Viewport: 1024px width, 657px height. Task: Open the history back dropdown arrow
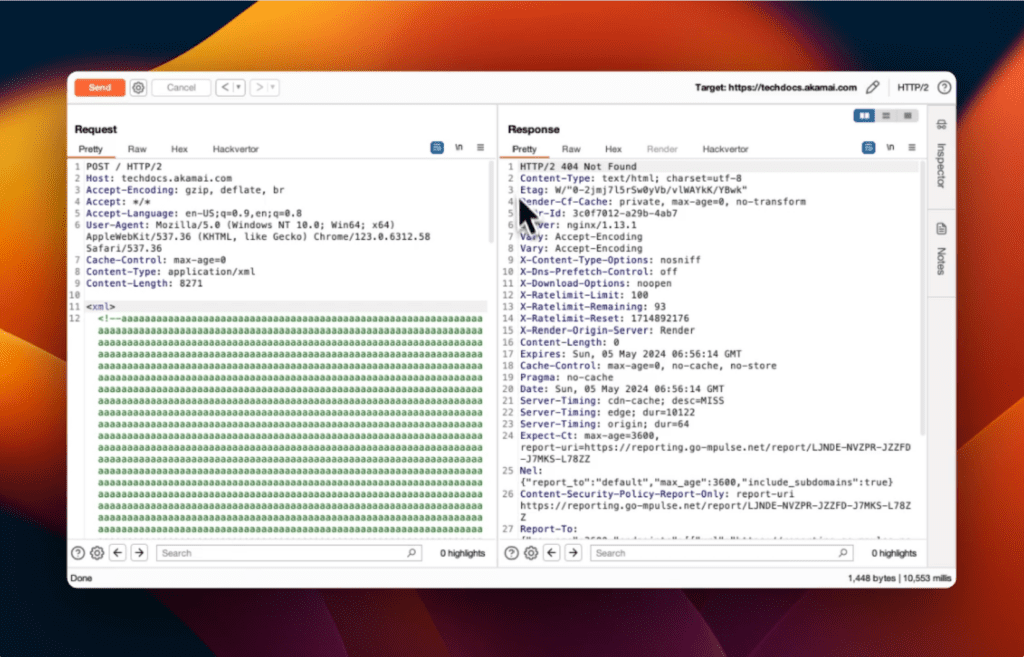[239, 88]
